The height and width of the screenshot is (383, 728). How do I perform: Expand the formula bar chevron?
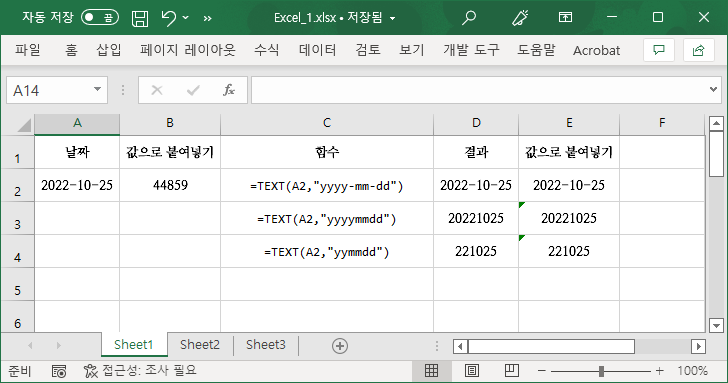[x=714, y=90]
